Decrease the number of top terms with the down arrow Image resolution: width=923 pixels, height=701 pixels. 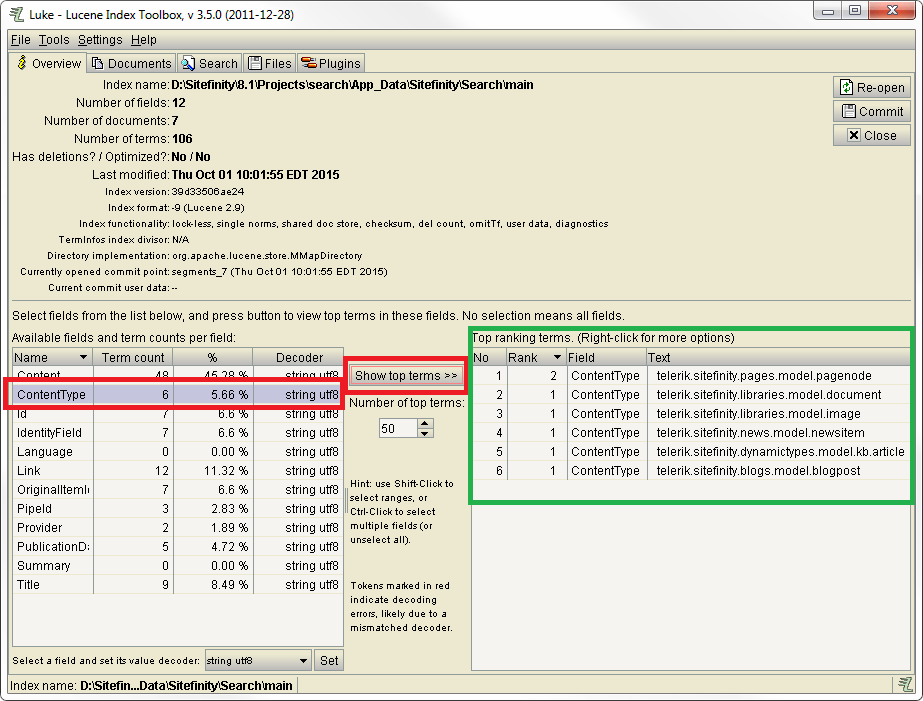click(425, 433)
